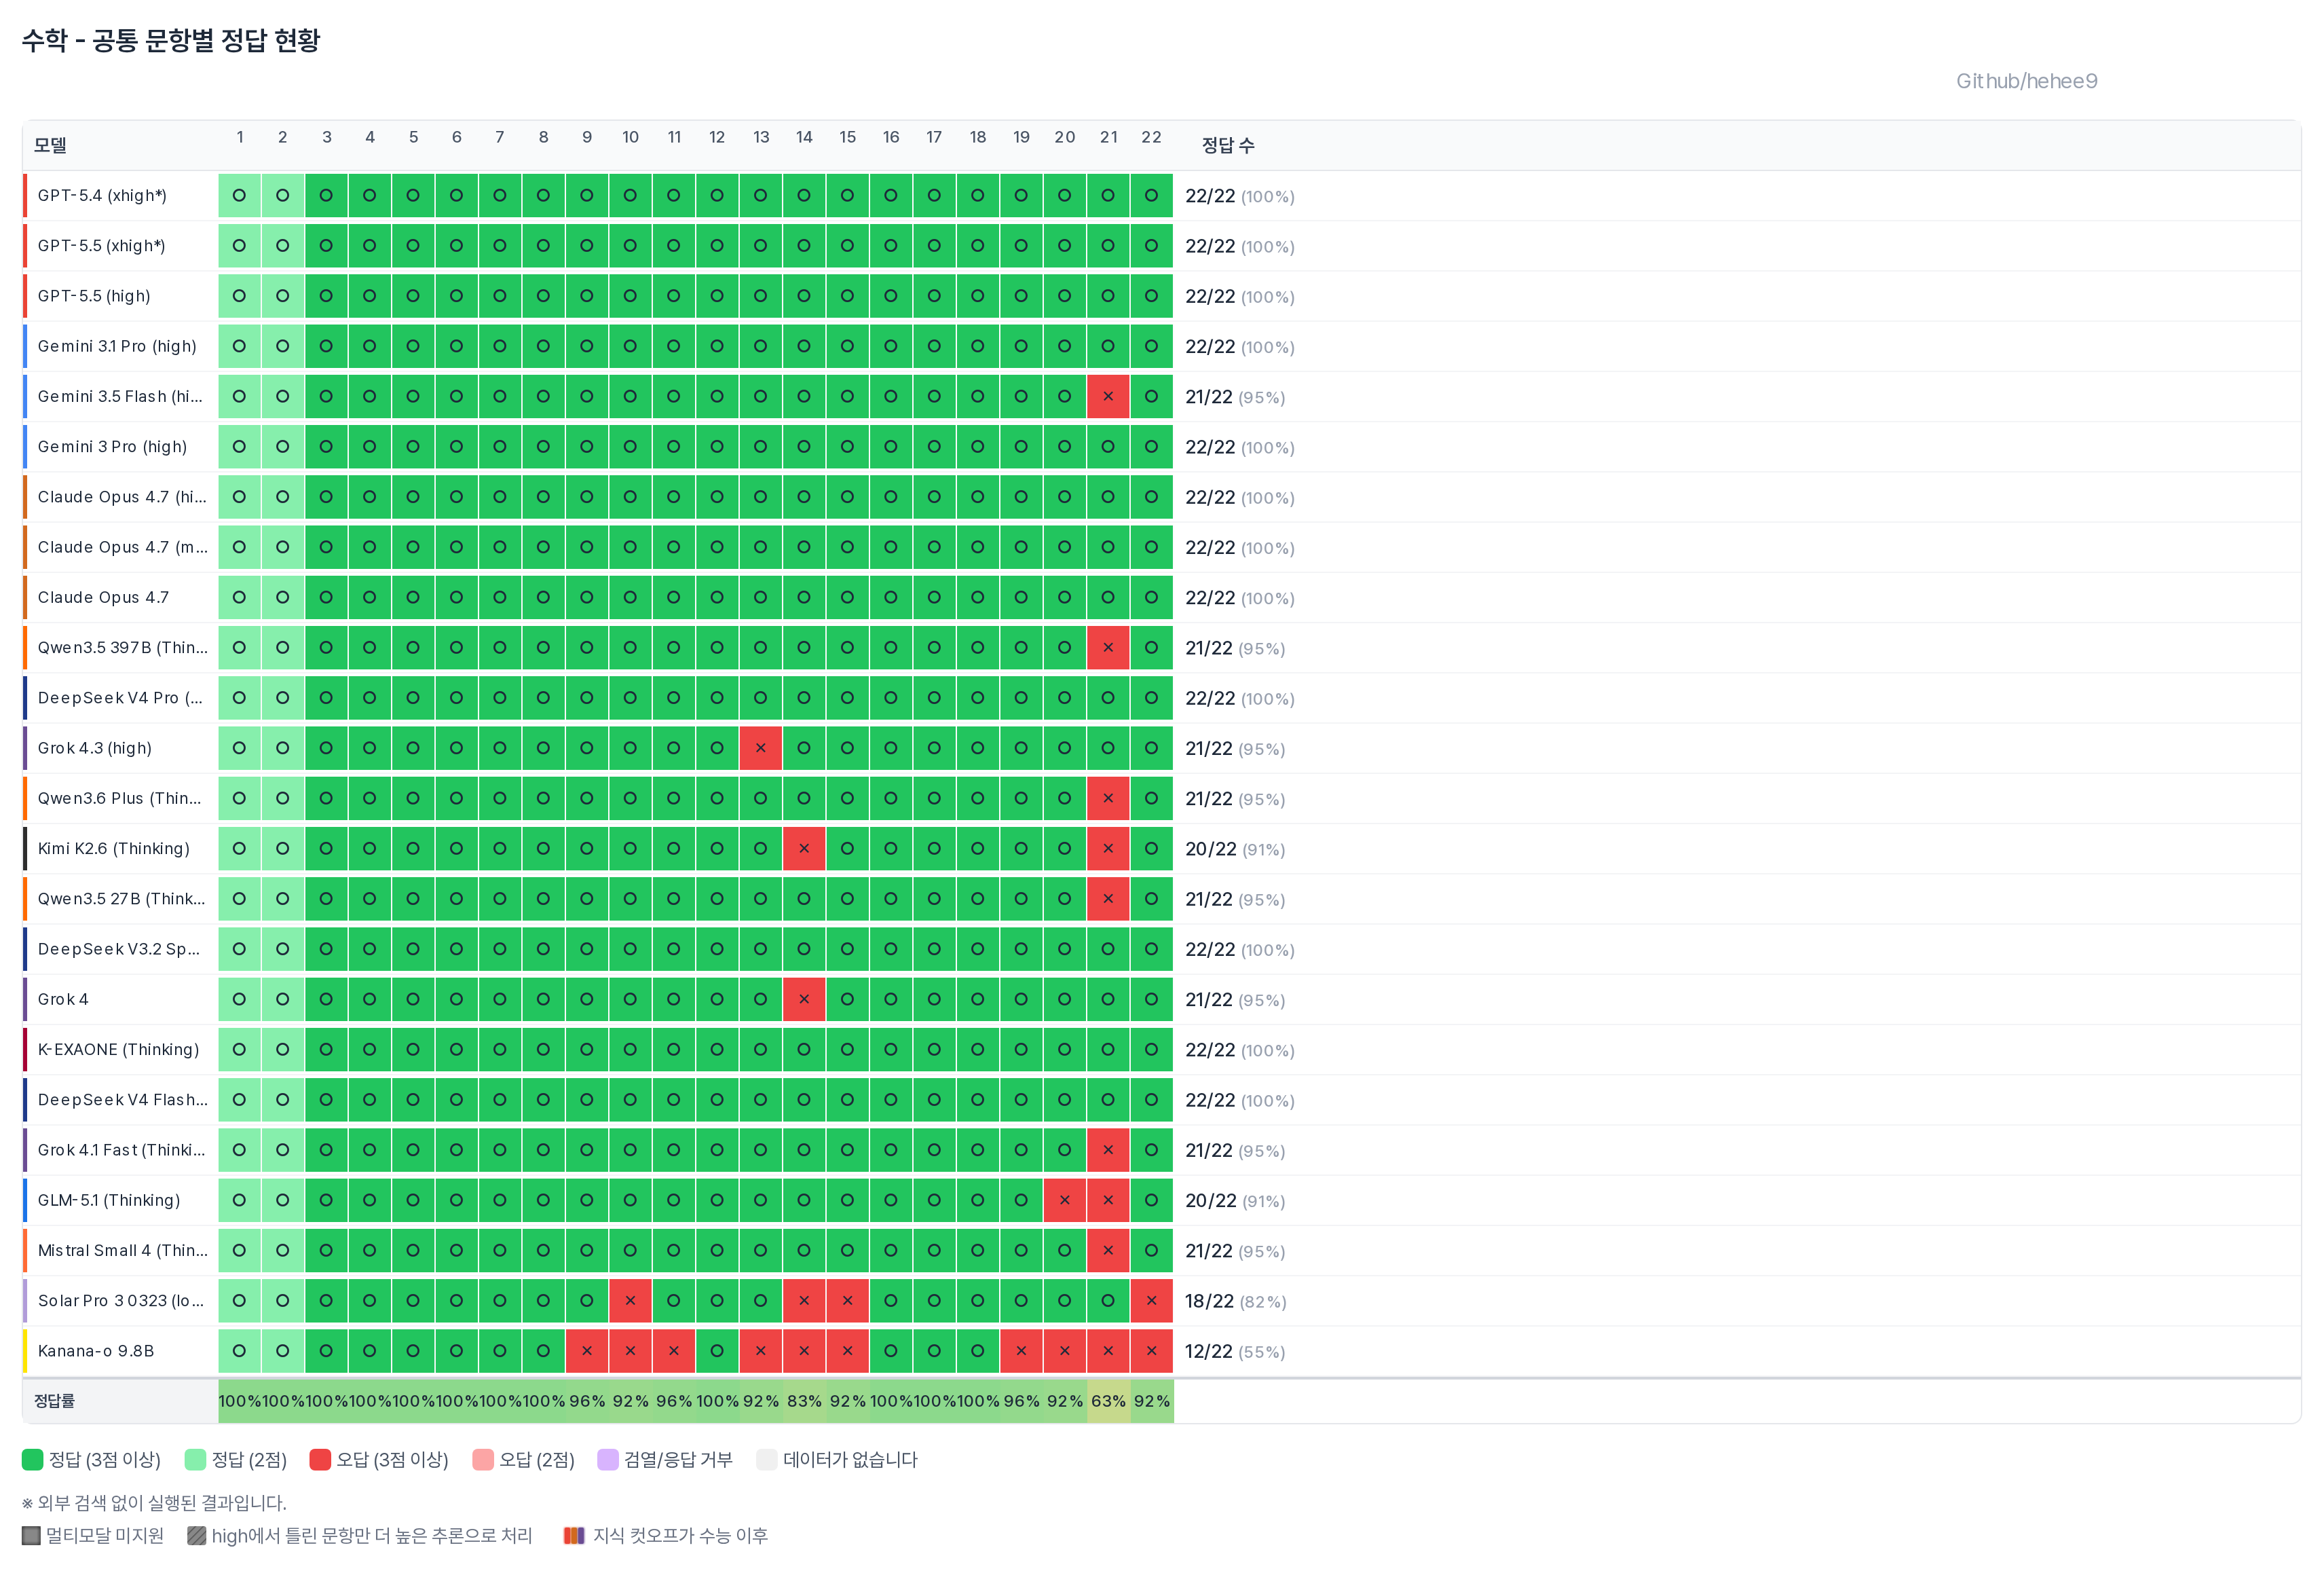Select Kimi K2.6 (Thinking)'s X mark on question 21
Screen dimensions: 2324x1571
pos(1108,848)
